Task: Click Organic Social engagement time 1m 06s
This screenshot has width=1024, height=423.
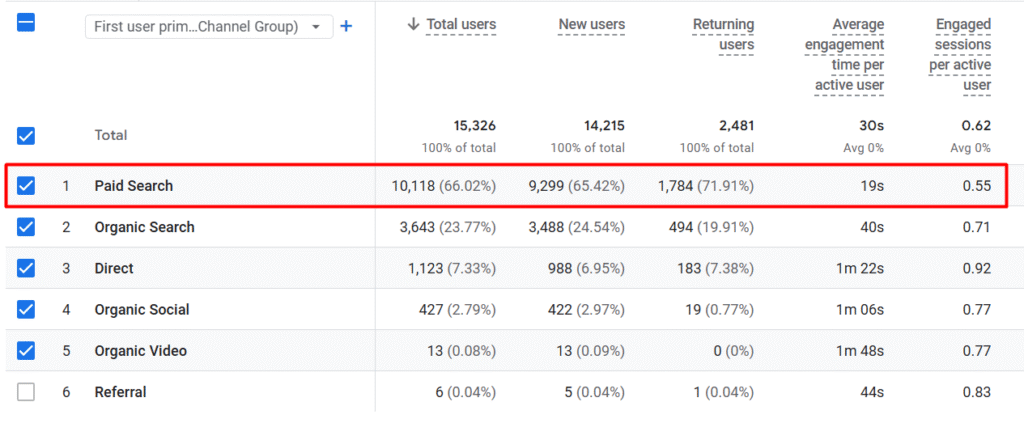Action: click(860, 309)
